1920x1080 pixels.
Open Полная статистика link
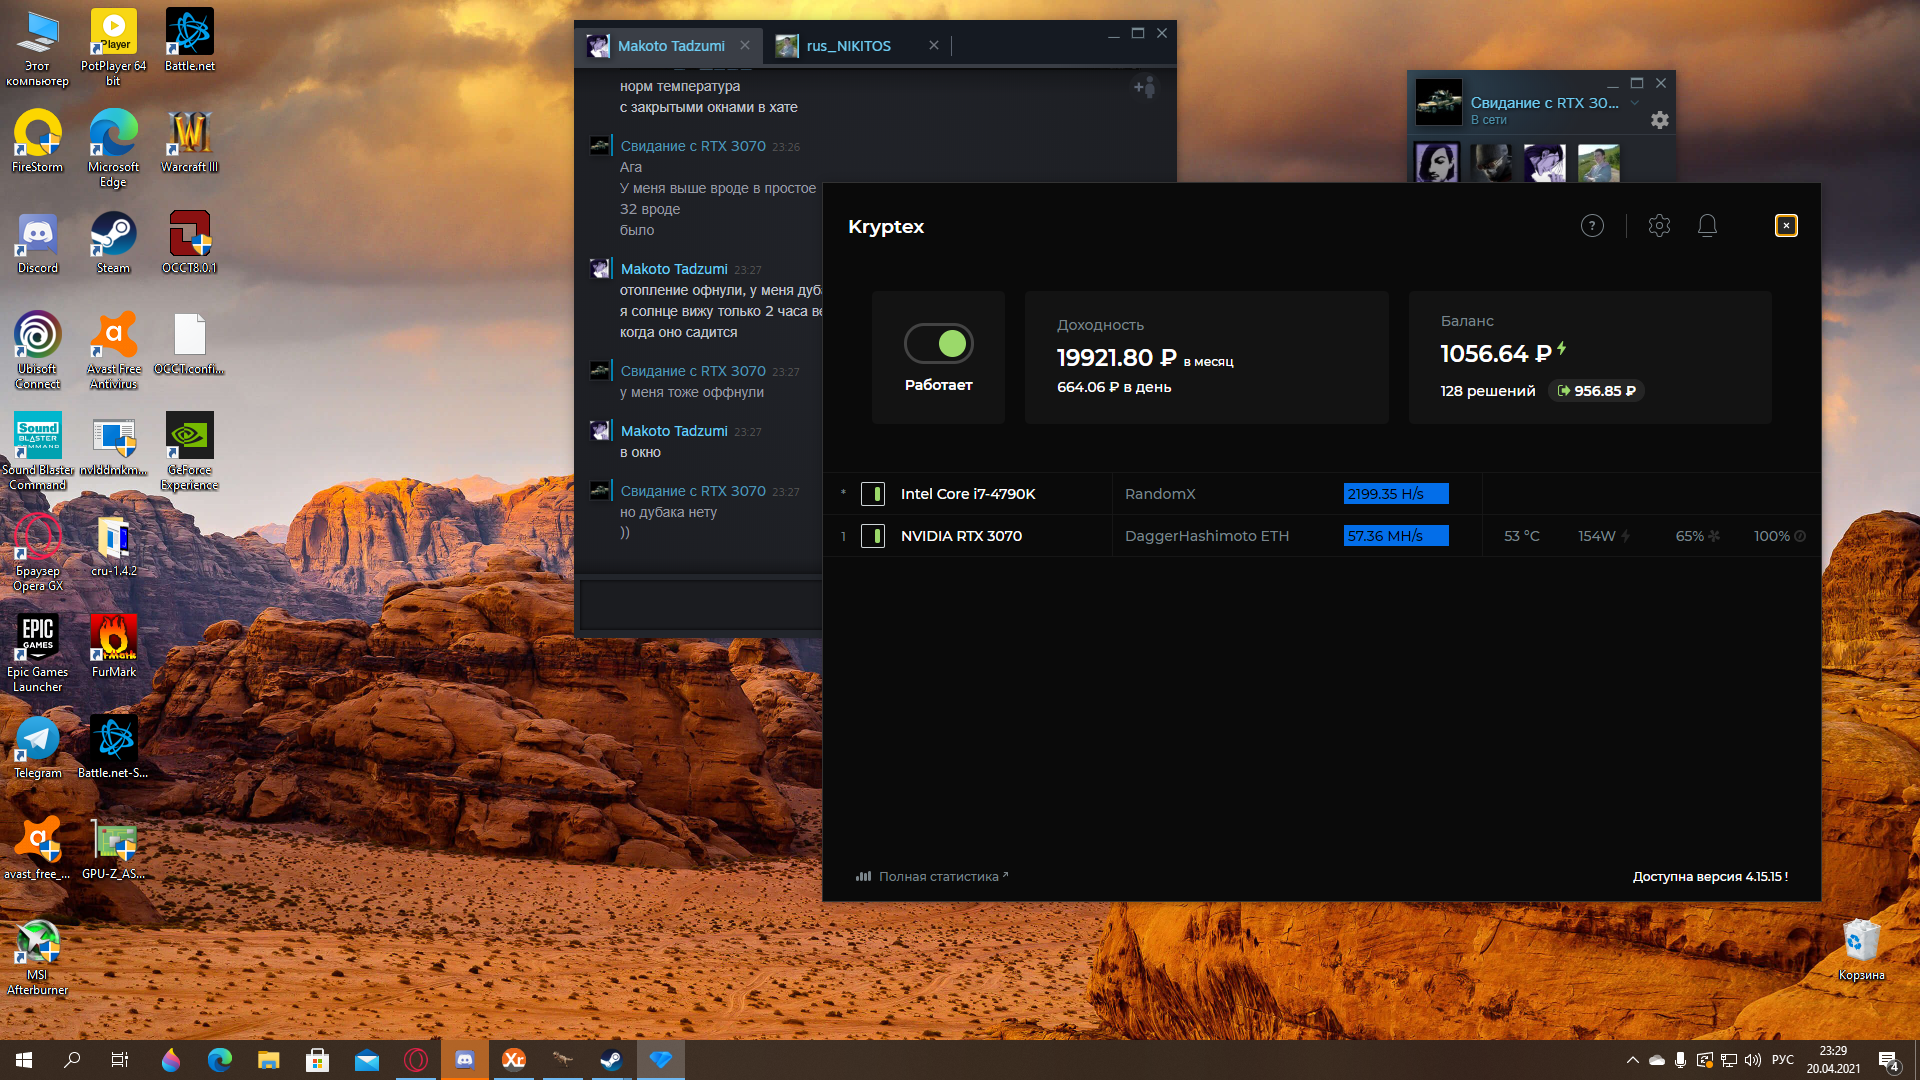(937, 877)
